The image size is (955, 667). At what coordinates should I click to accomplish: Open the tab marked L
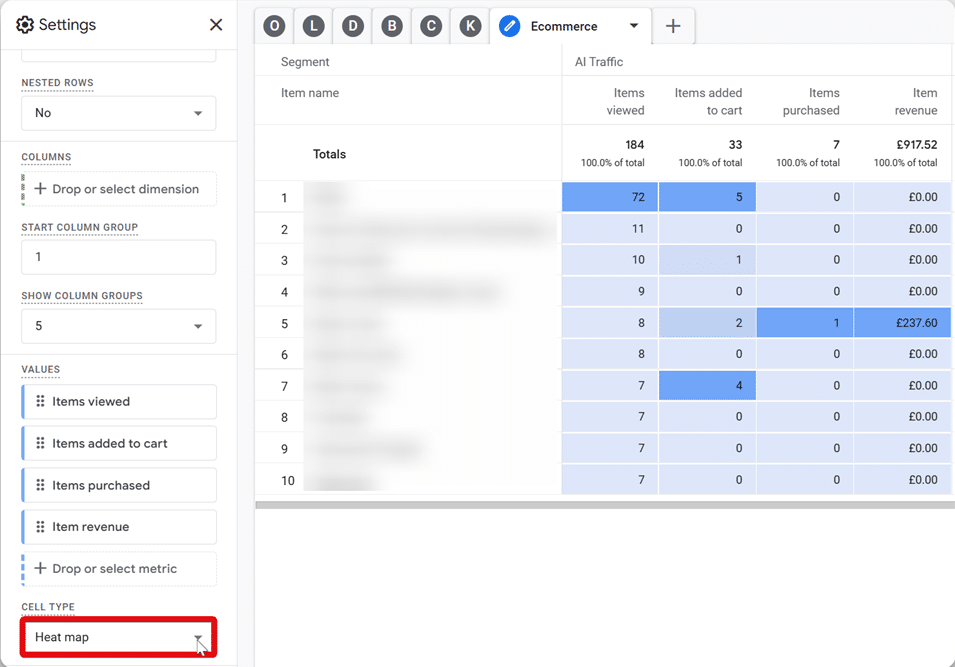pos(314,26)
